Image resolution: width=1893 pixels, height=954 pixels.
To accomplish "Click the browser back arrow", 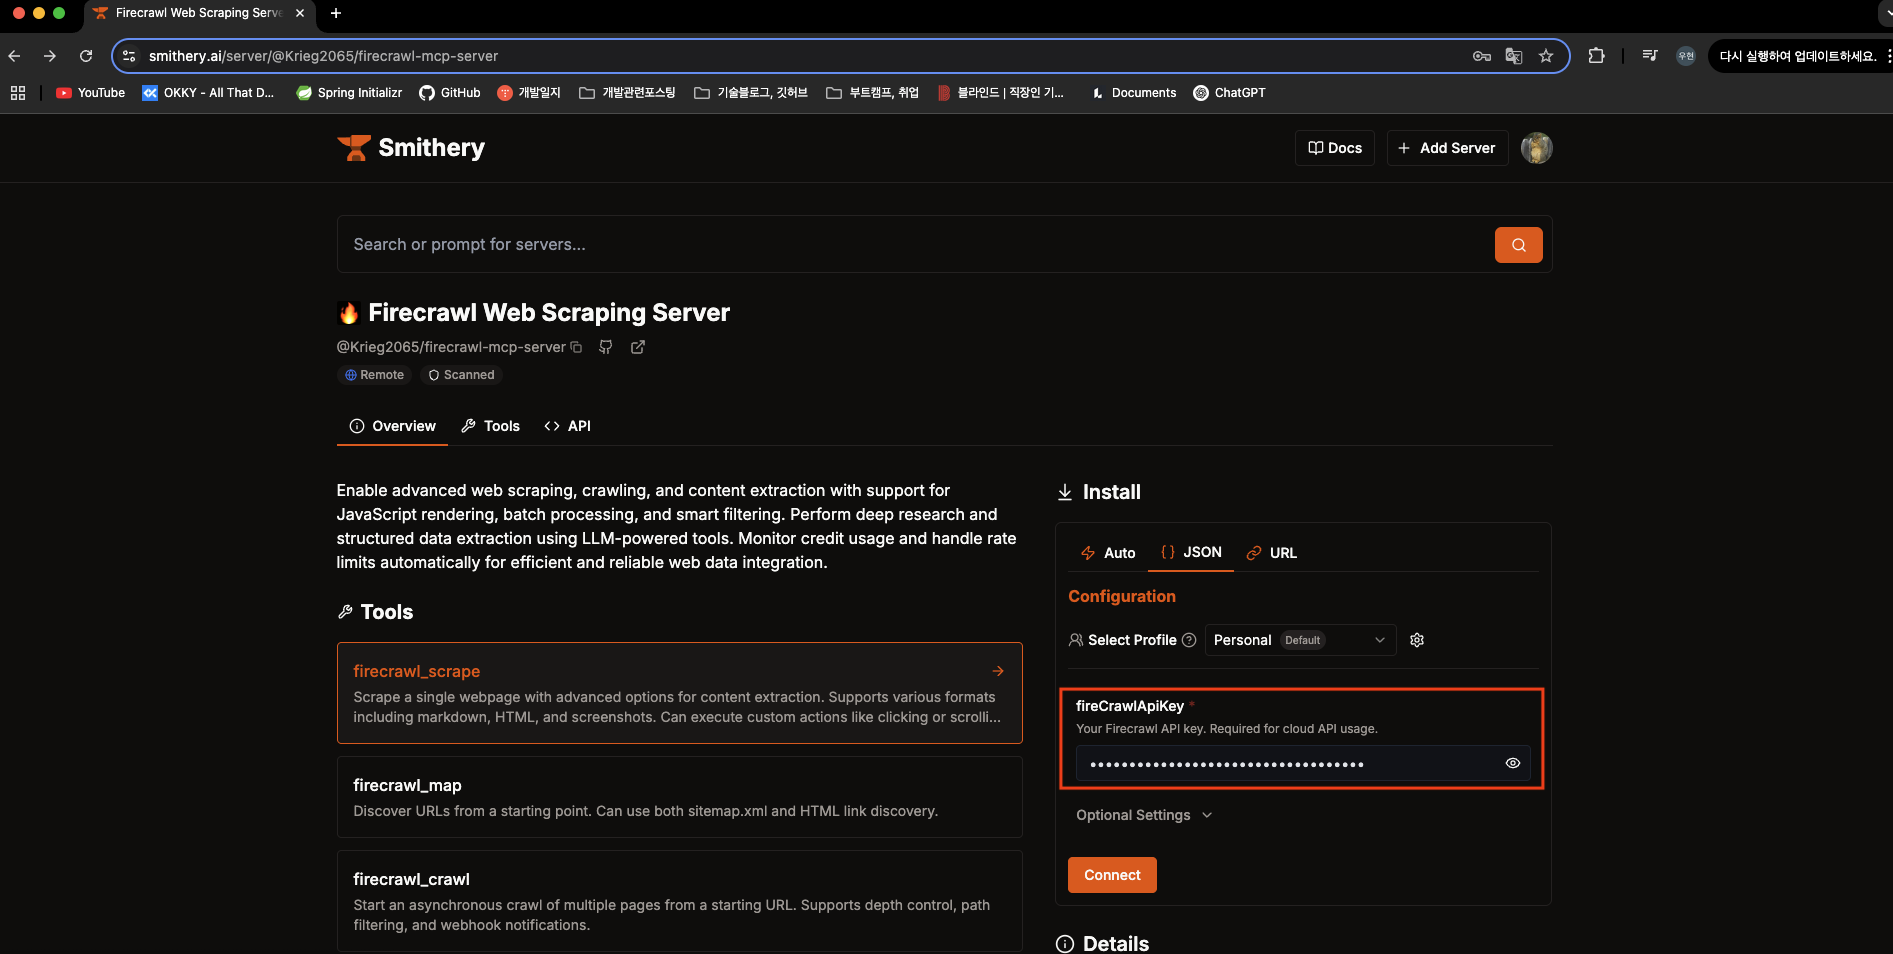I will 14,56.
